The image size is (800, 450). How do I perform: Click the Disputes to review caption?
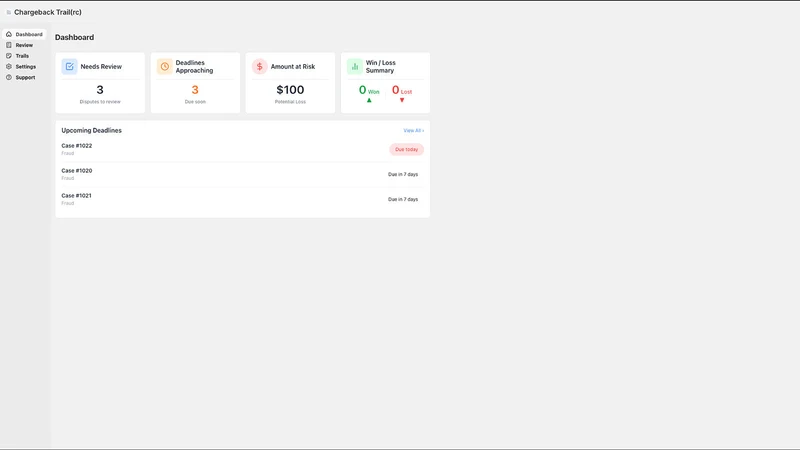100,102
